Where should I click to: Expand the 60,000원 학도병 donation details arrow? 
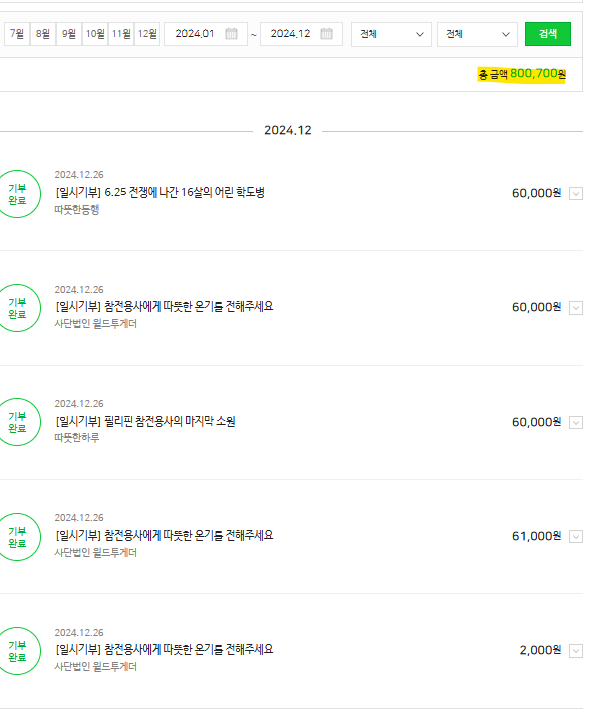[575, 194]
